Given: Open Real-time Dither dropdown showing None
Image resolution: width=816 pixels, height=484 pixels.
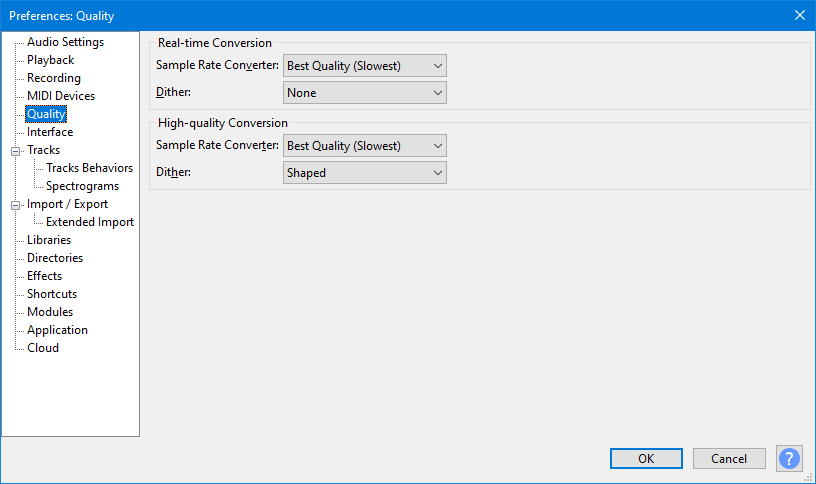Looking at the screenshot, I should [x=365, y=93].
